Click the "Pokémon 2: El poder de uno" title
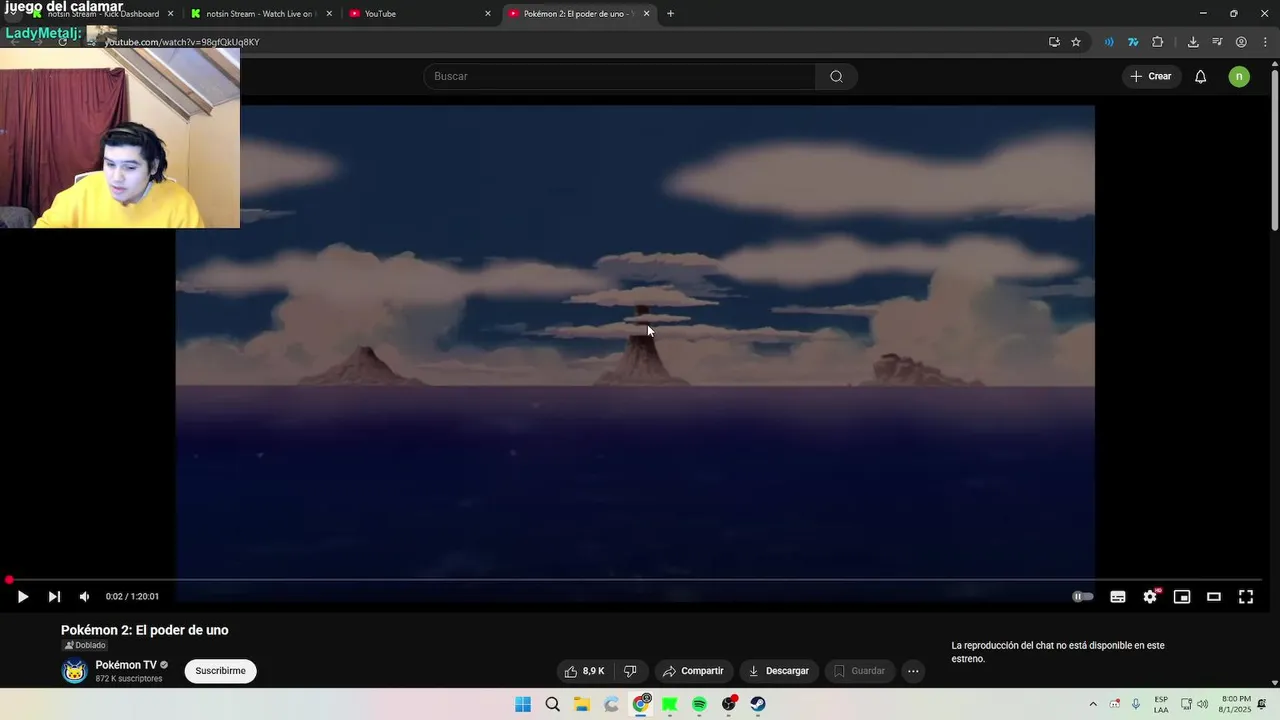The image size is (1280, 720). [145, 630]
